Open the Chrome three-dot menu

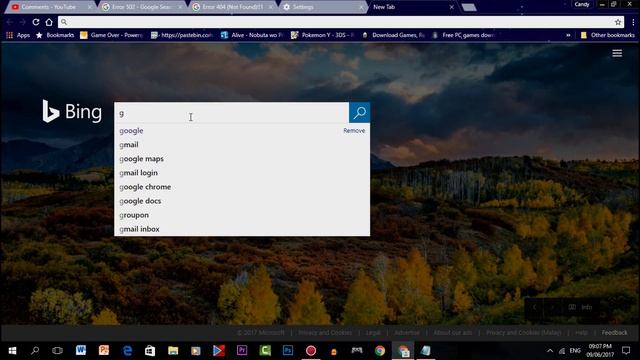coord(633,22)
